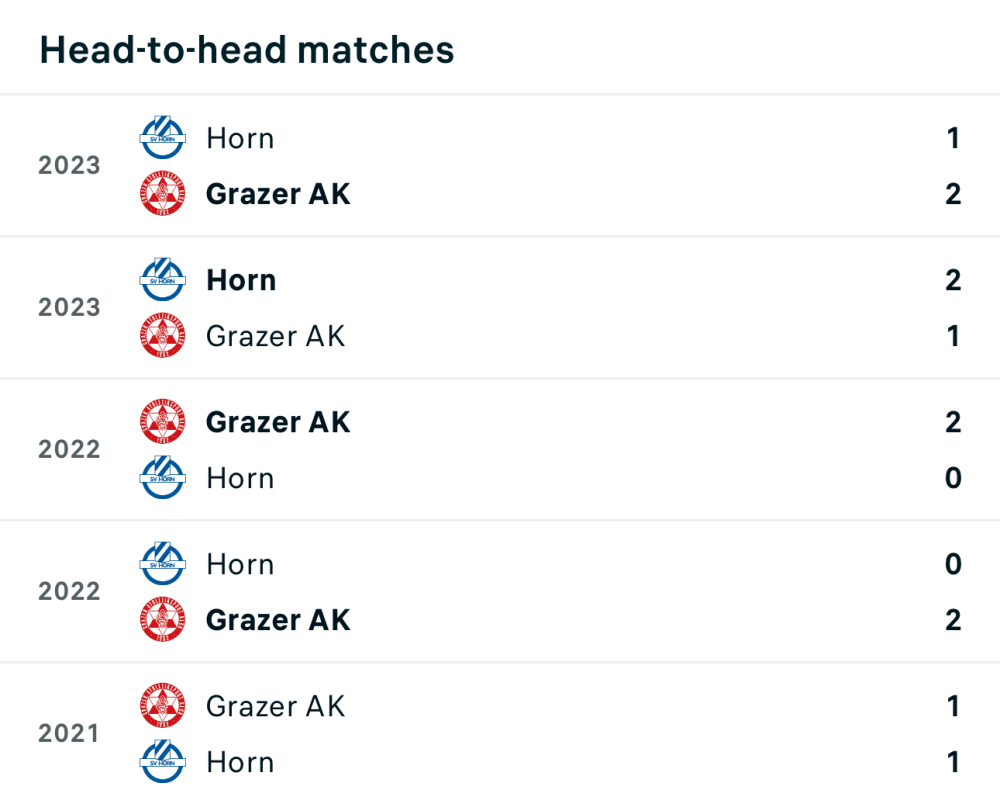The height and width of the screenshot is (790, 1000).
Task: Click Grazer AK crest in 2022 match listing Grazer first
Action: pyautogui.click(x=162, y=422)
